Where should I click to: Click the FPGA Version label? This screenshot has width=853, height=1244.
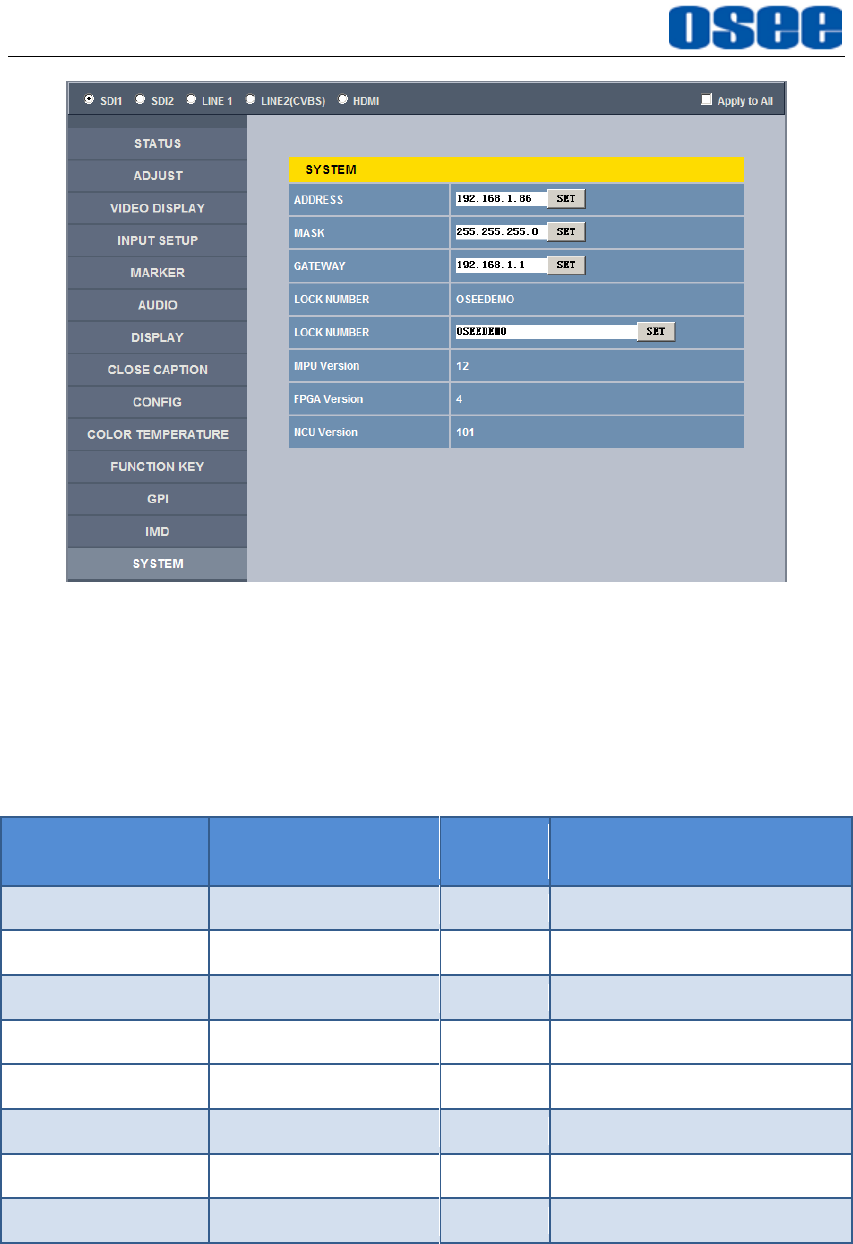[x=328, y=399]
